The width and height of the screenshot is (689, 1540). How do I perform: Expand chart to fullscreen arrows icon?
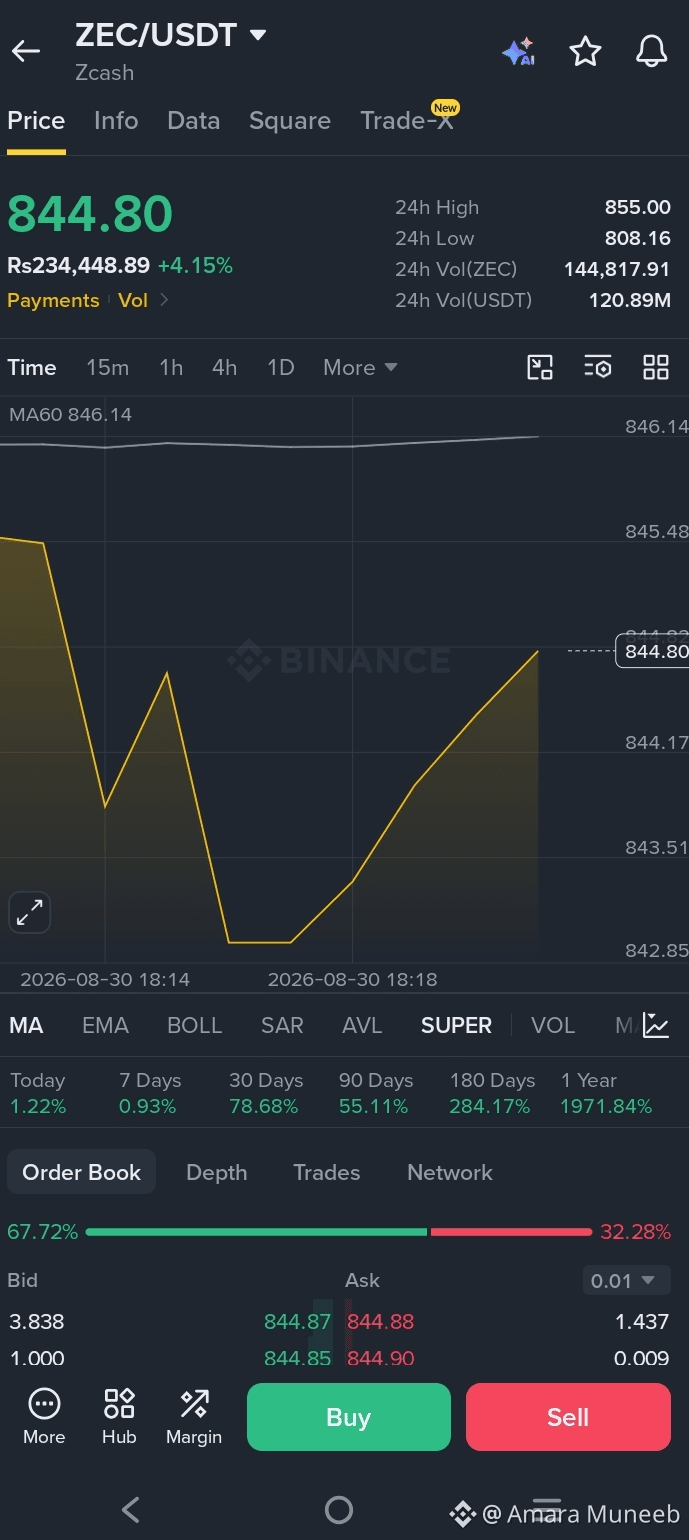coord(29,912)
